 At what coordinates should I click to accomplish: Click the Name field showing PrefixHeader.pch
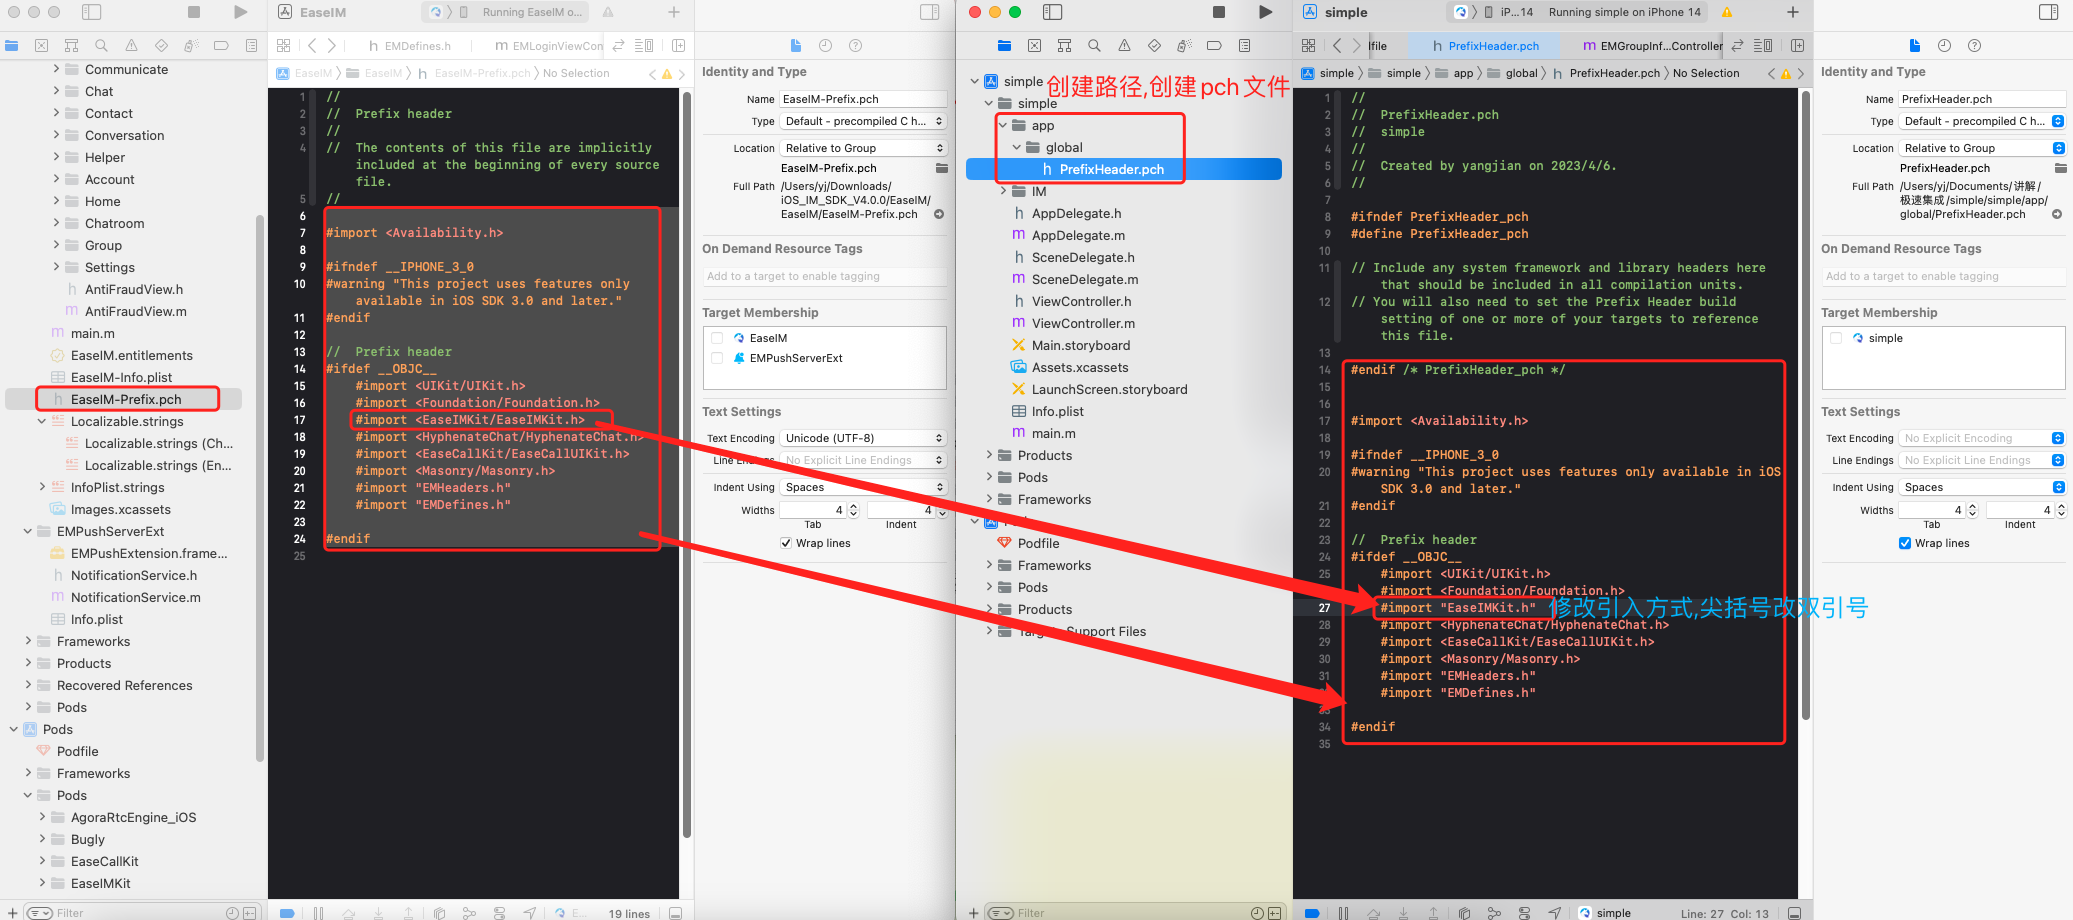[1982, 99]
